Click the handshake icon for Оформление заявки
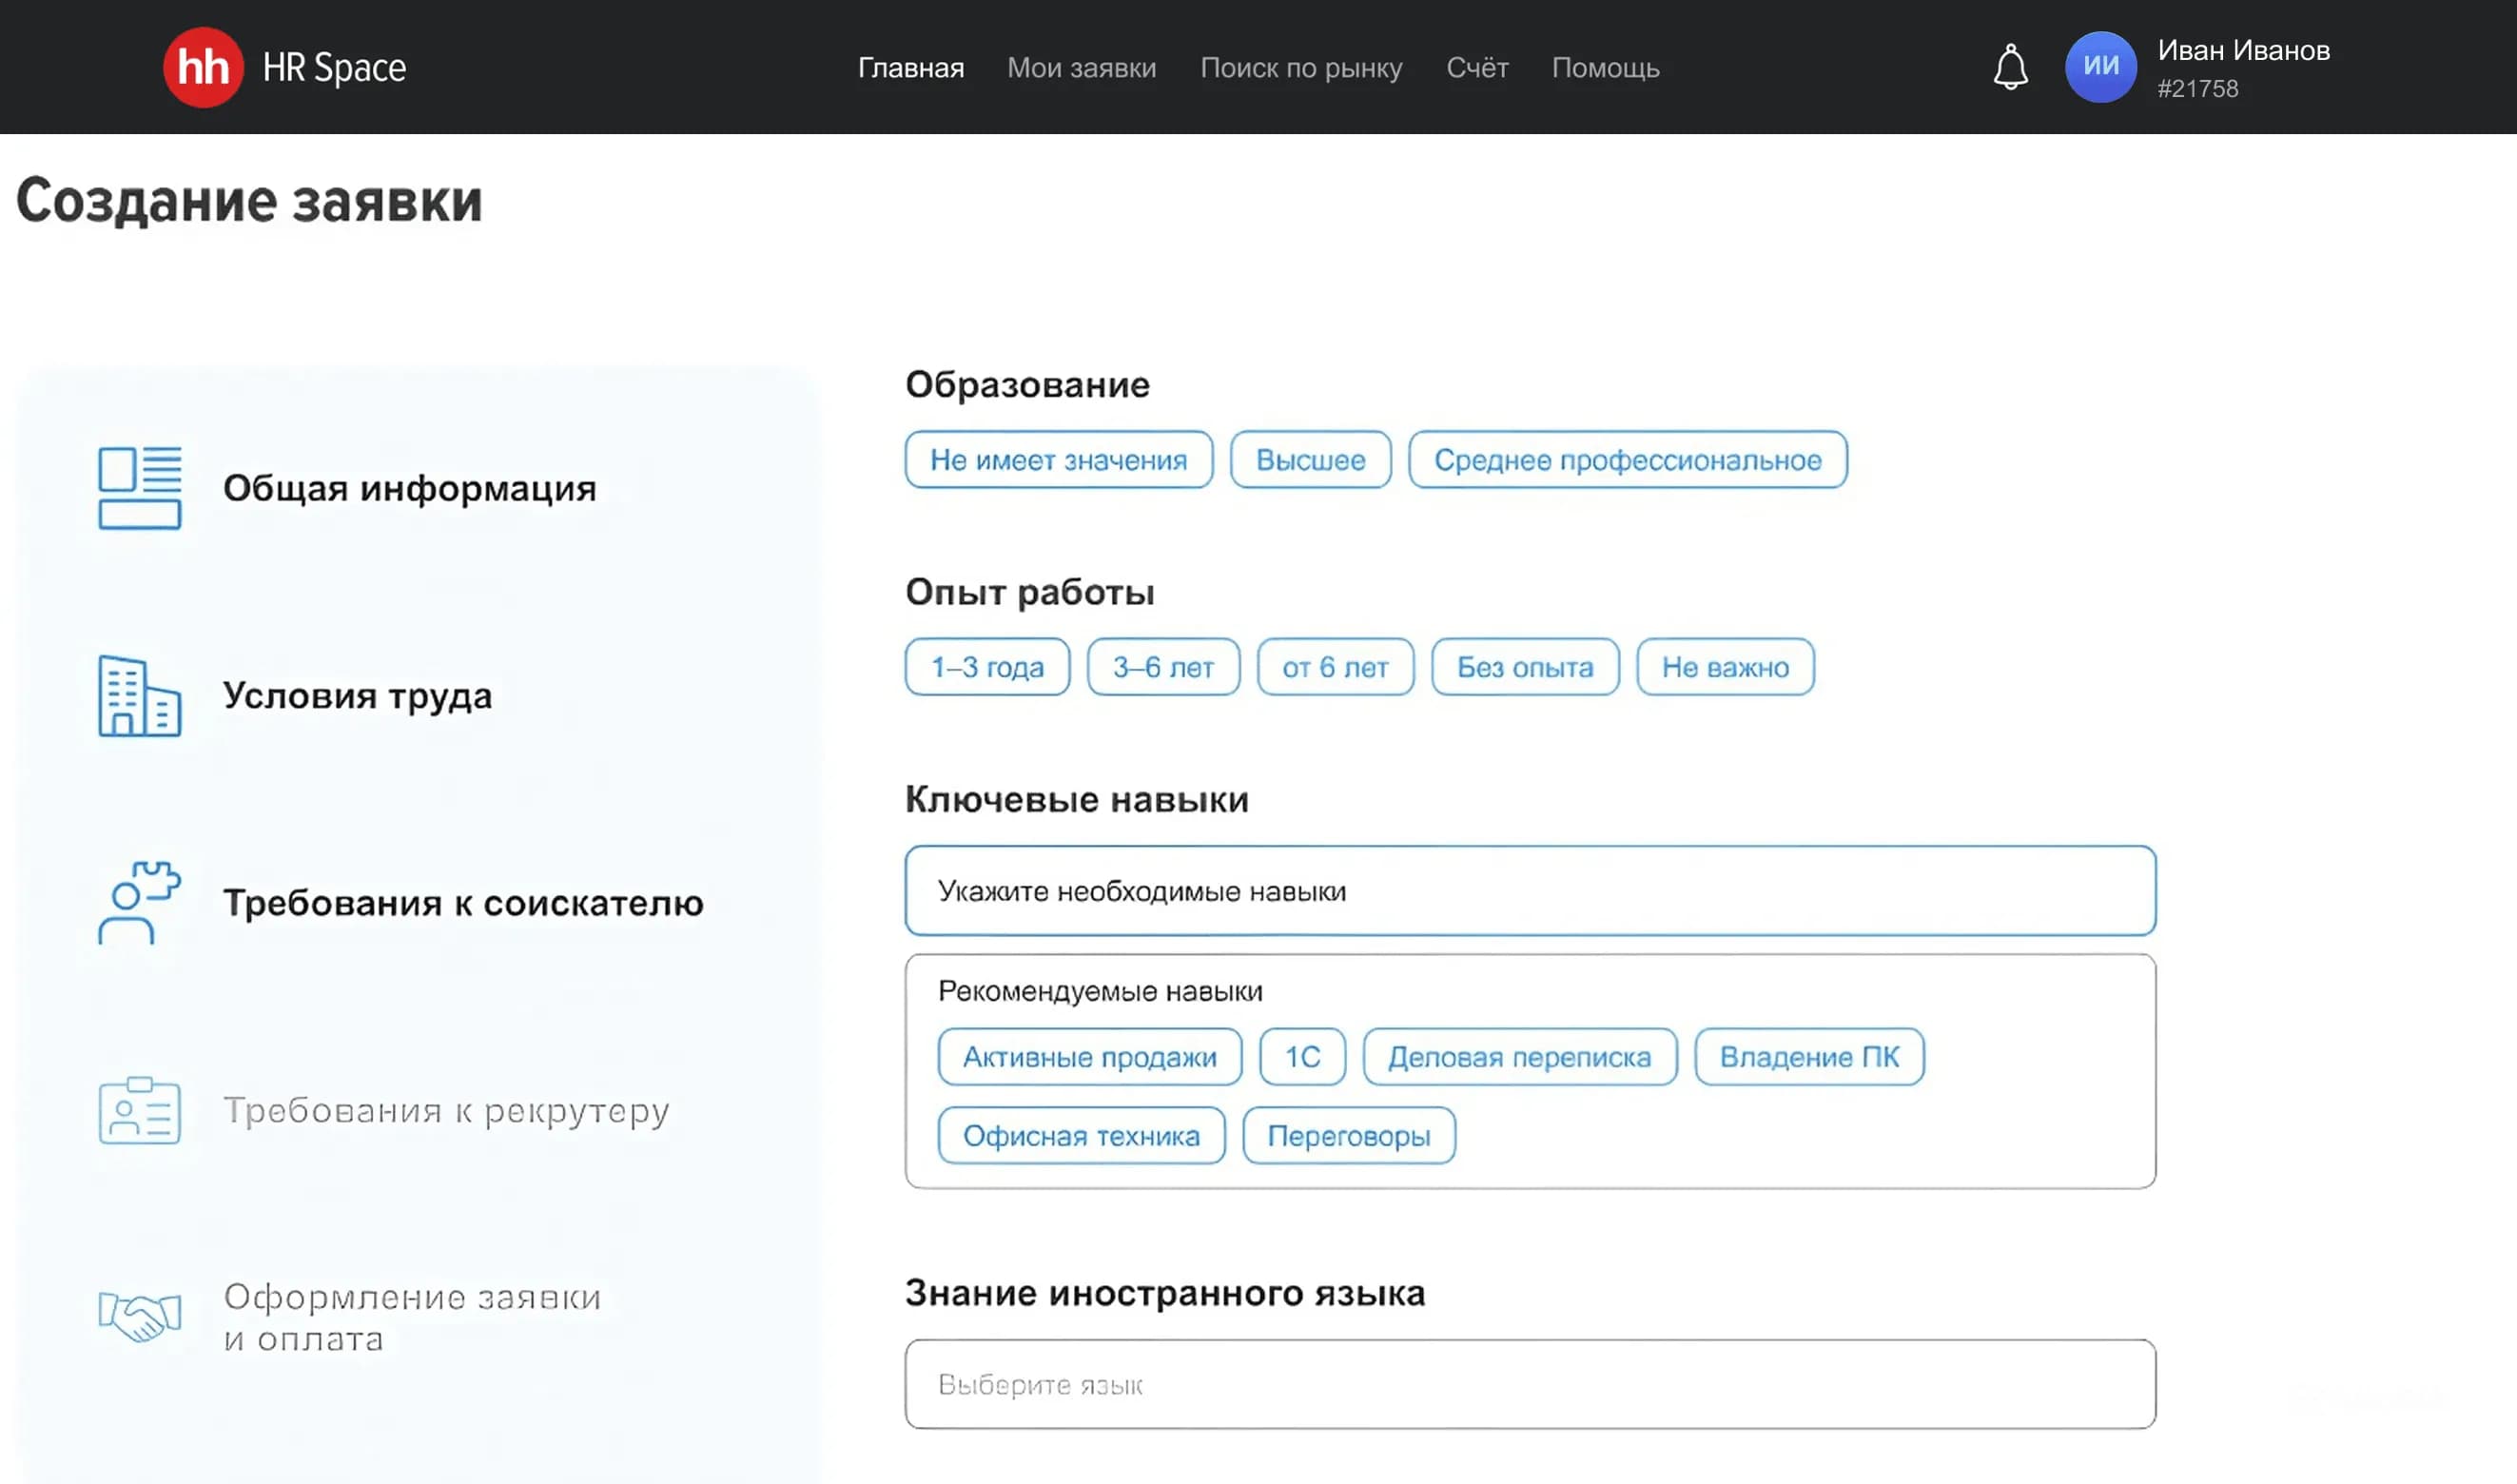This screenshot has width=2517, height=1484. pos(139,1316)
